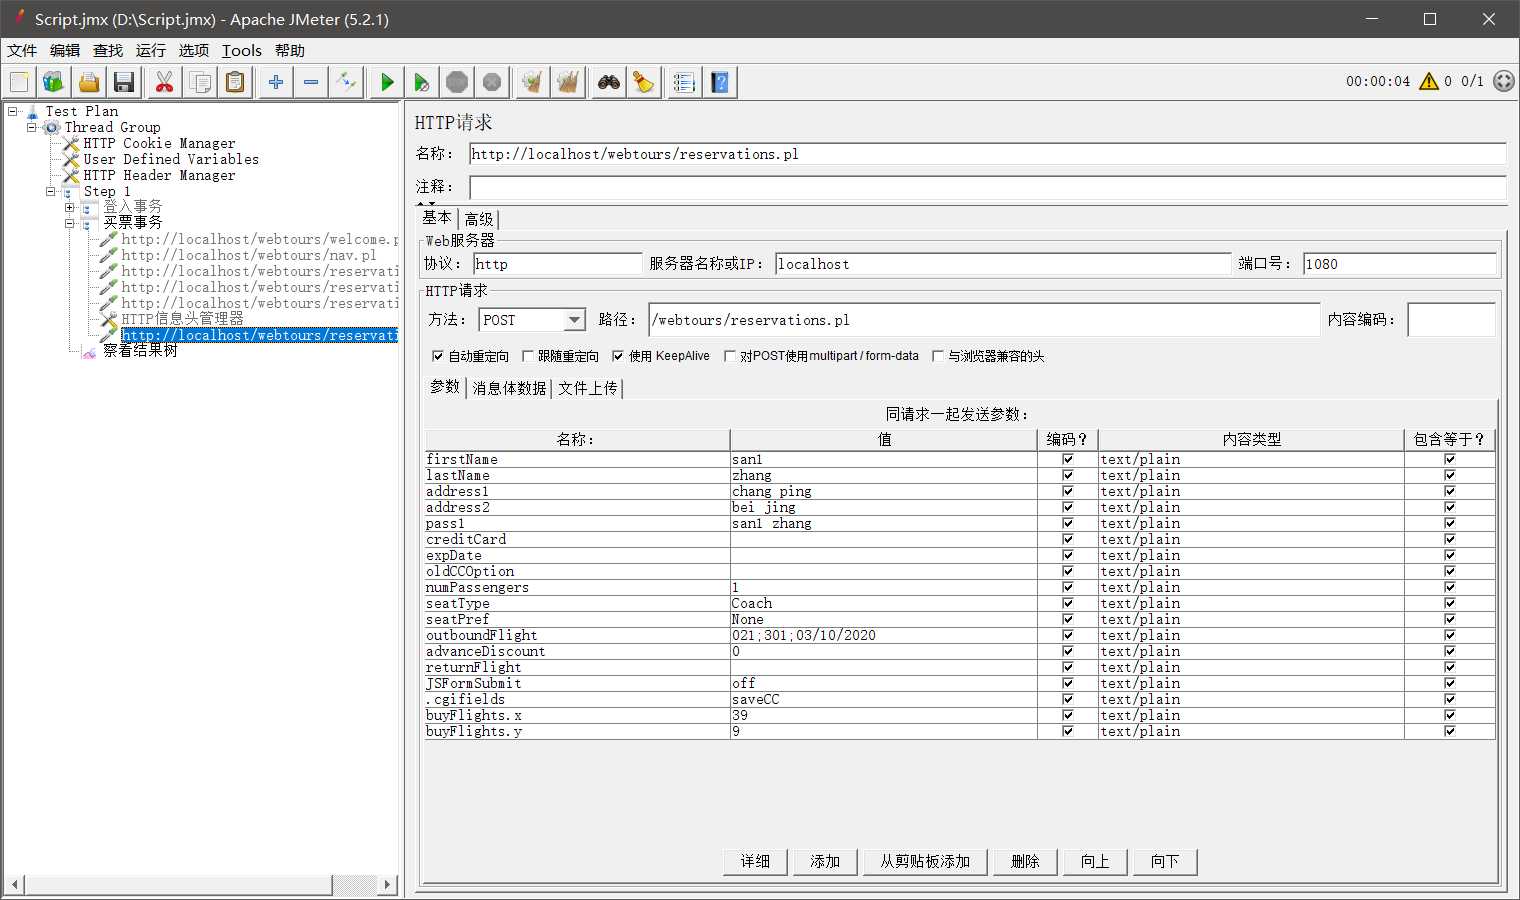This screenshot has height=900, width=1520.
Task: Click the Paste clipboard icon
Action: [235, 82]
